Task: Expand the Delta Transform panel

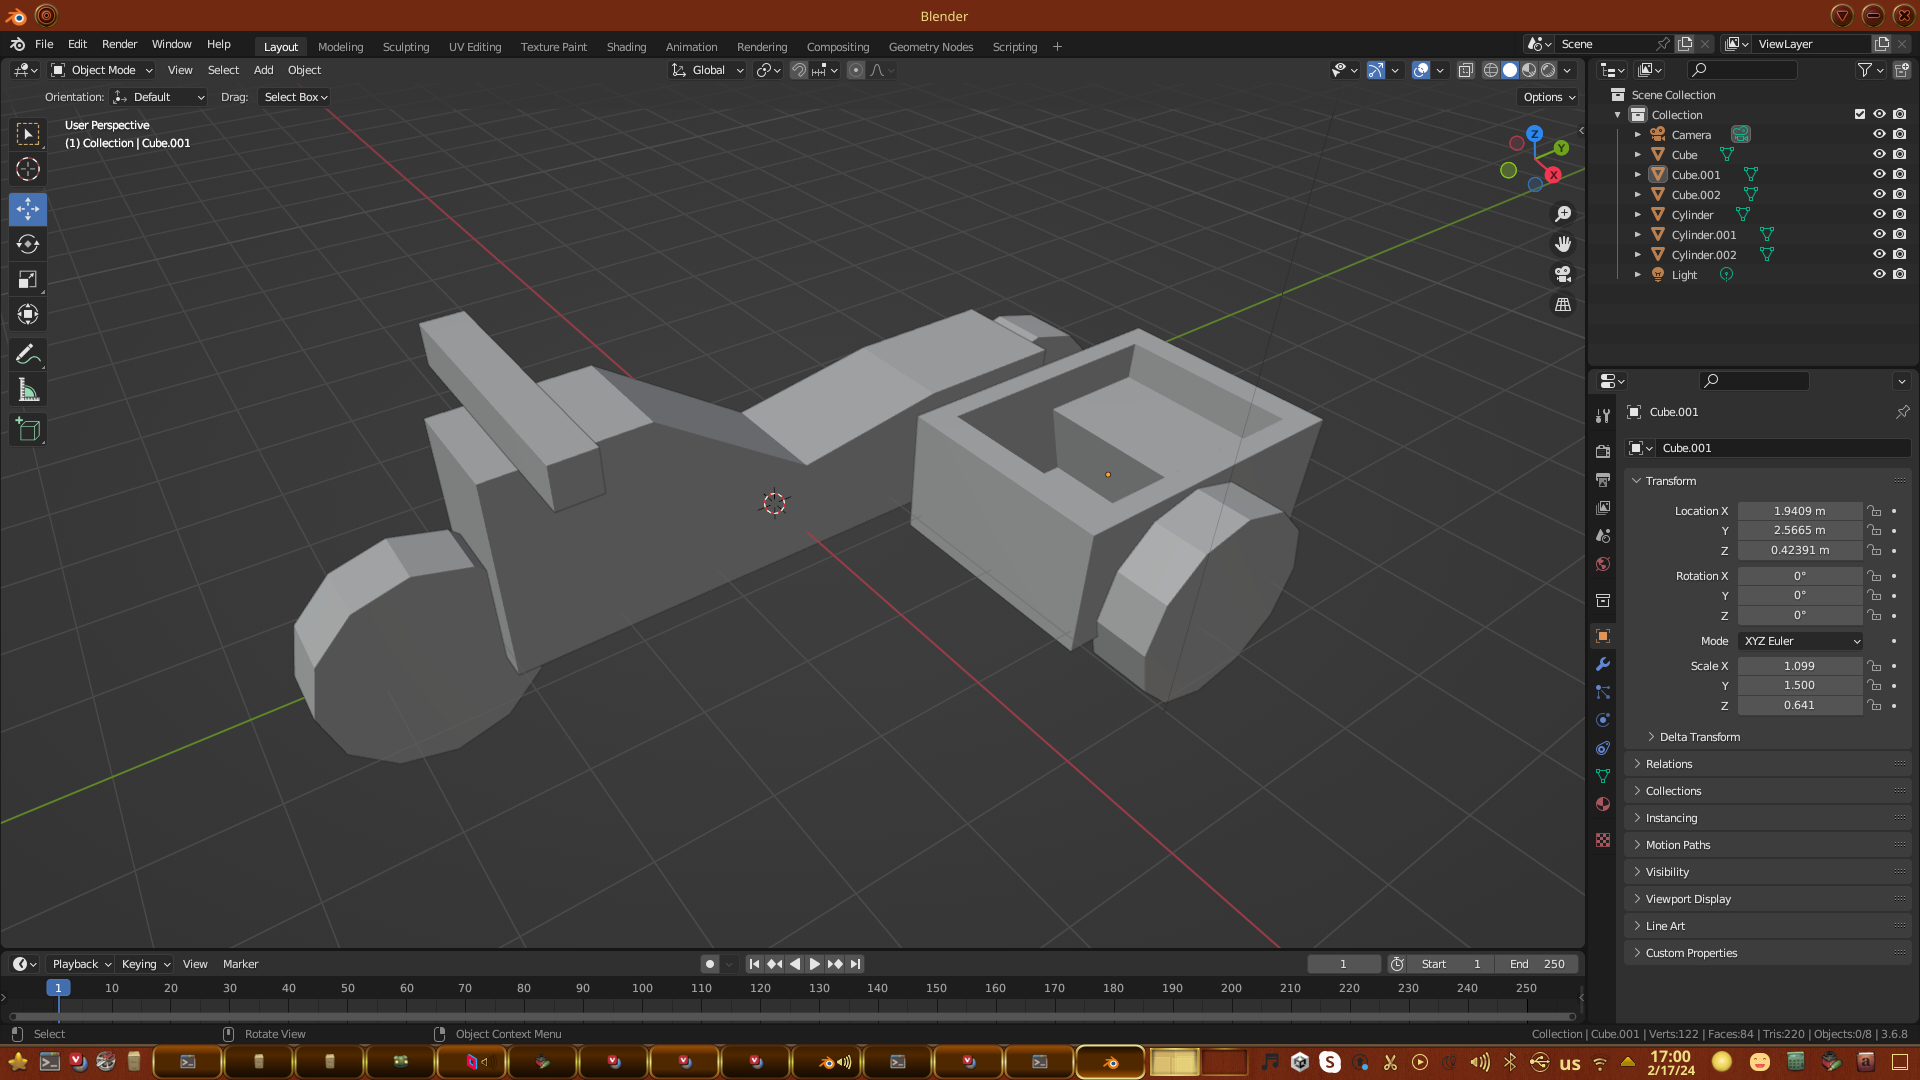Action: click(1699, 737)
